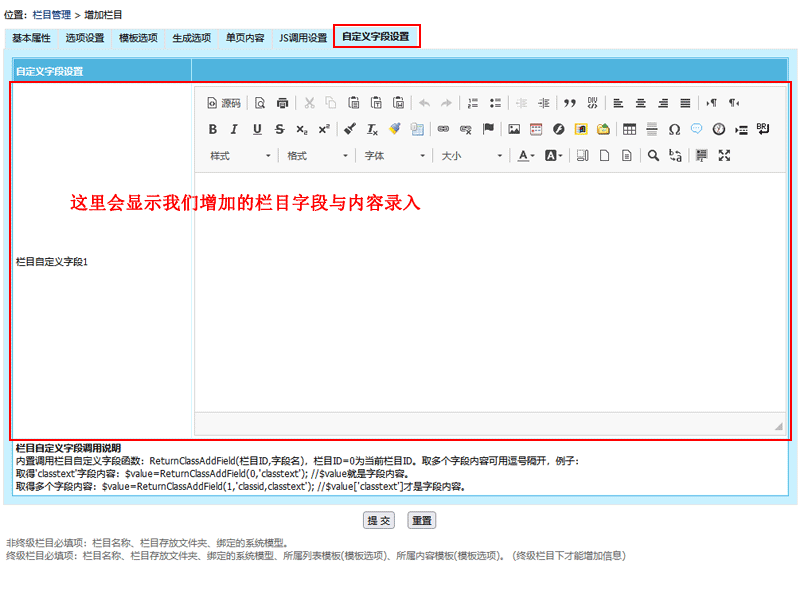The height and width of the screenshot is (599, 800).
Task: Click the 源码 source code button
Action: point(224,103)
